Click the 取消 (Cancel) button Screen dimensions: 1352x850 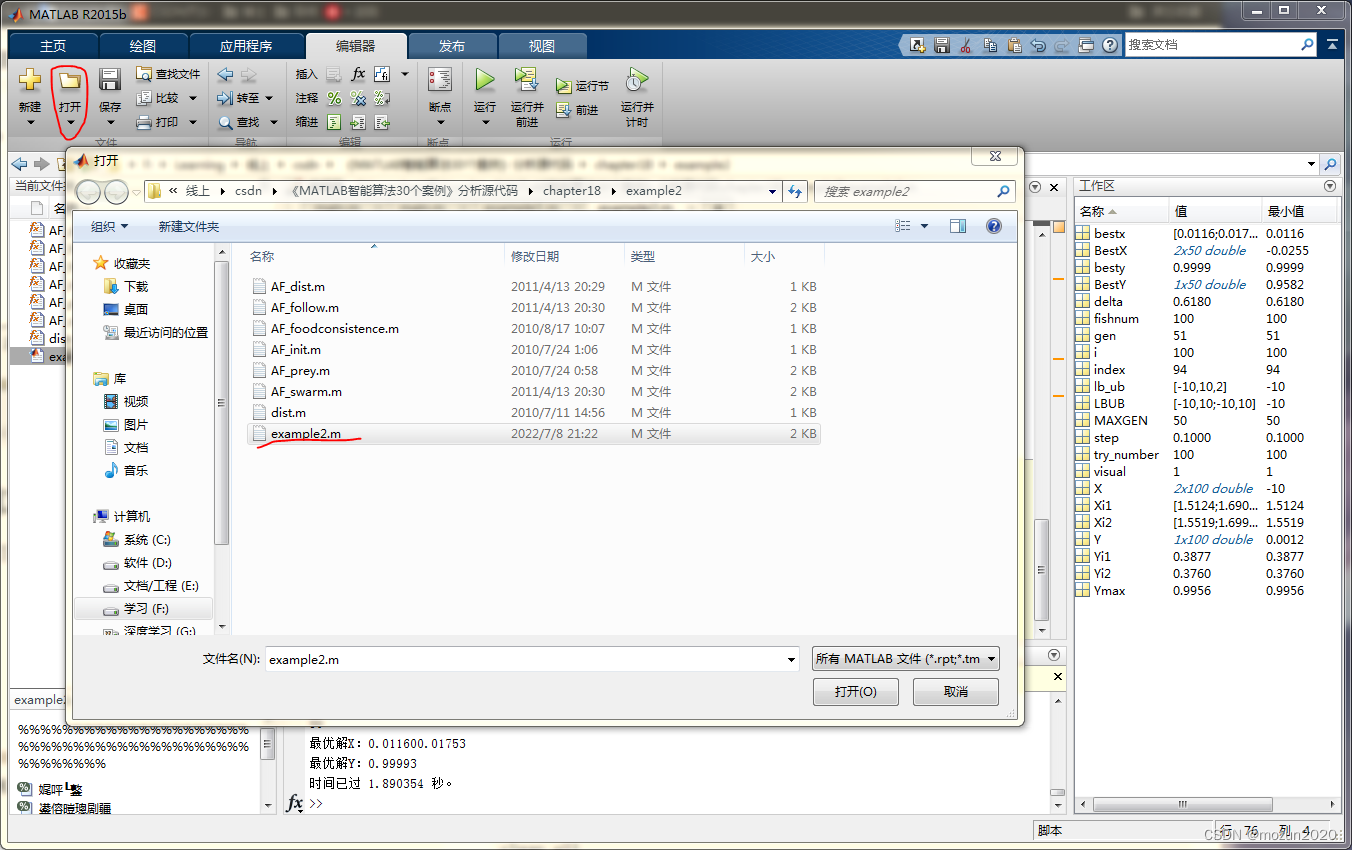956,692
